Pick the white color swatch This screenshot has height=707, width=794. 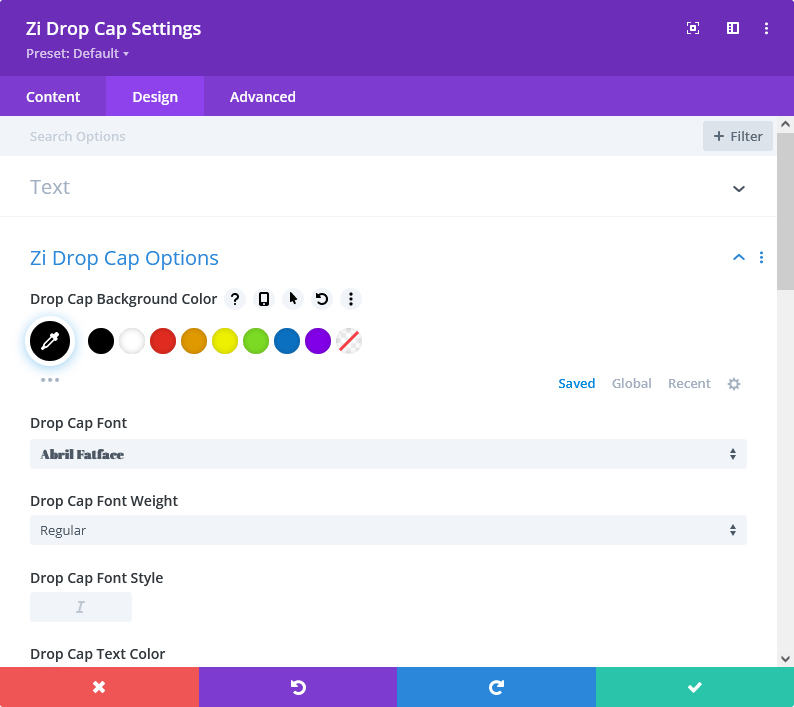(132, 341)
